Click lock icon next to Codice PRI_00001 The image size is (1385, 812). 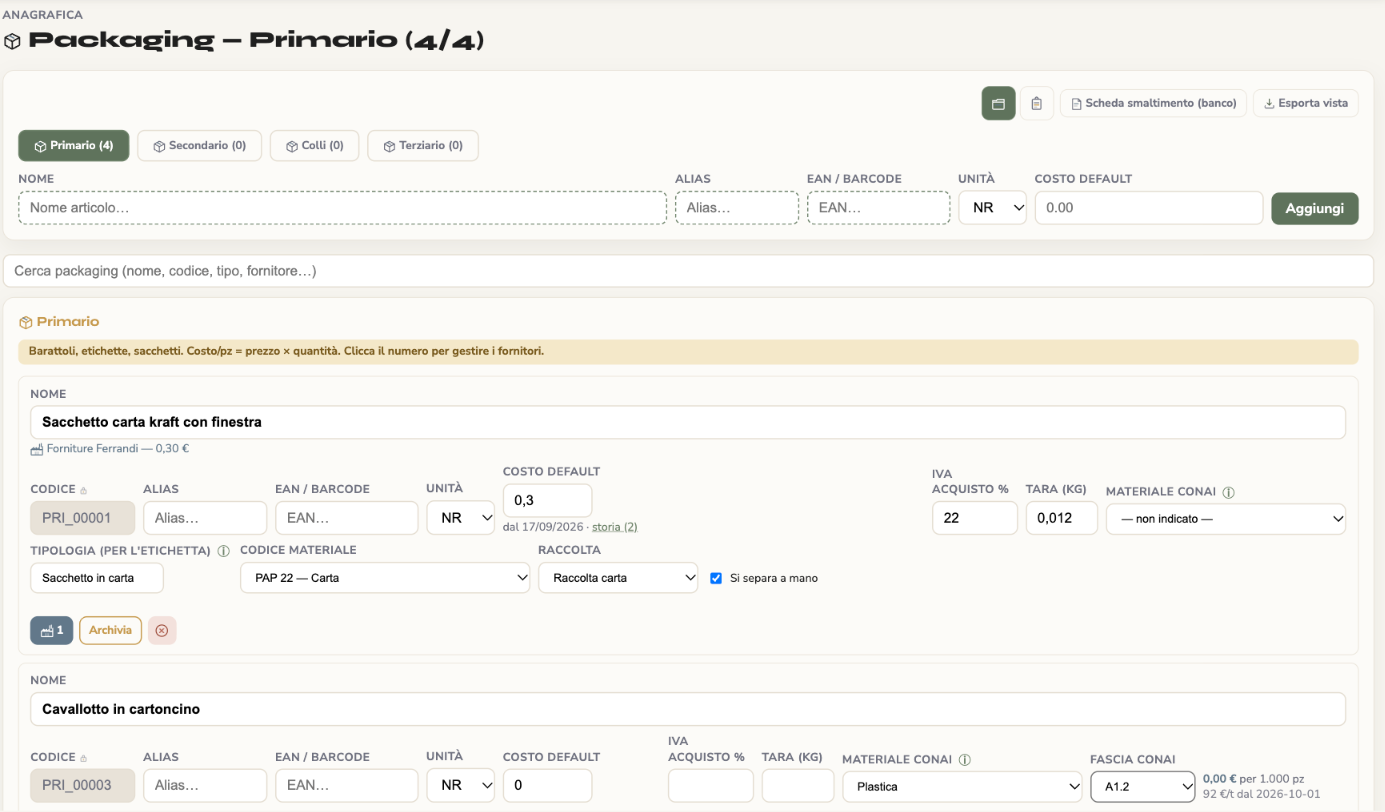[x=84, y=490]
